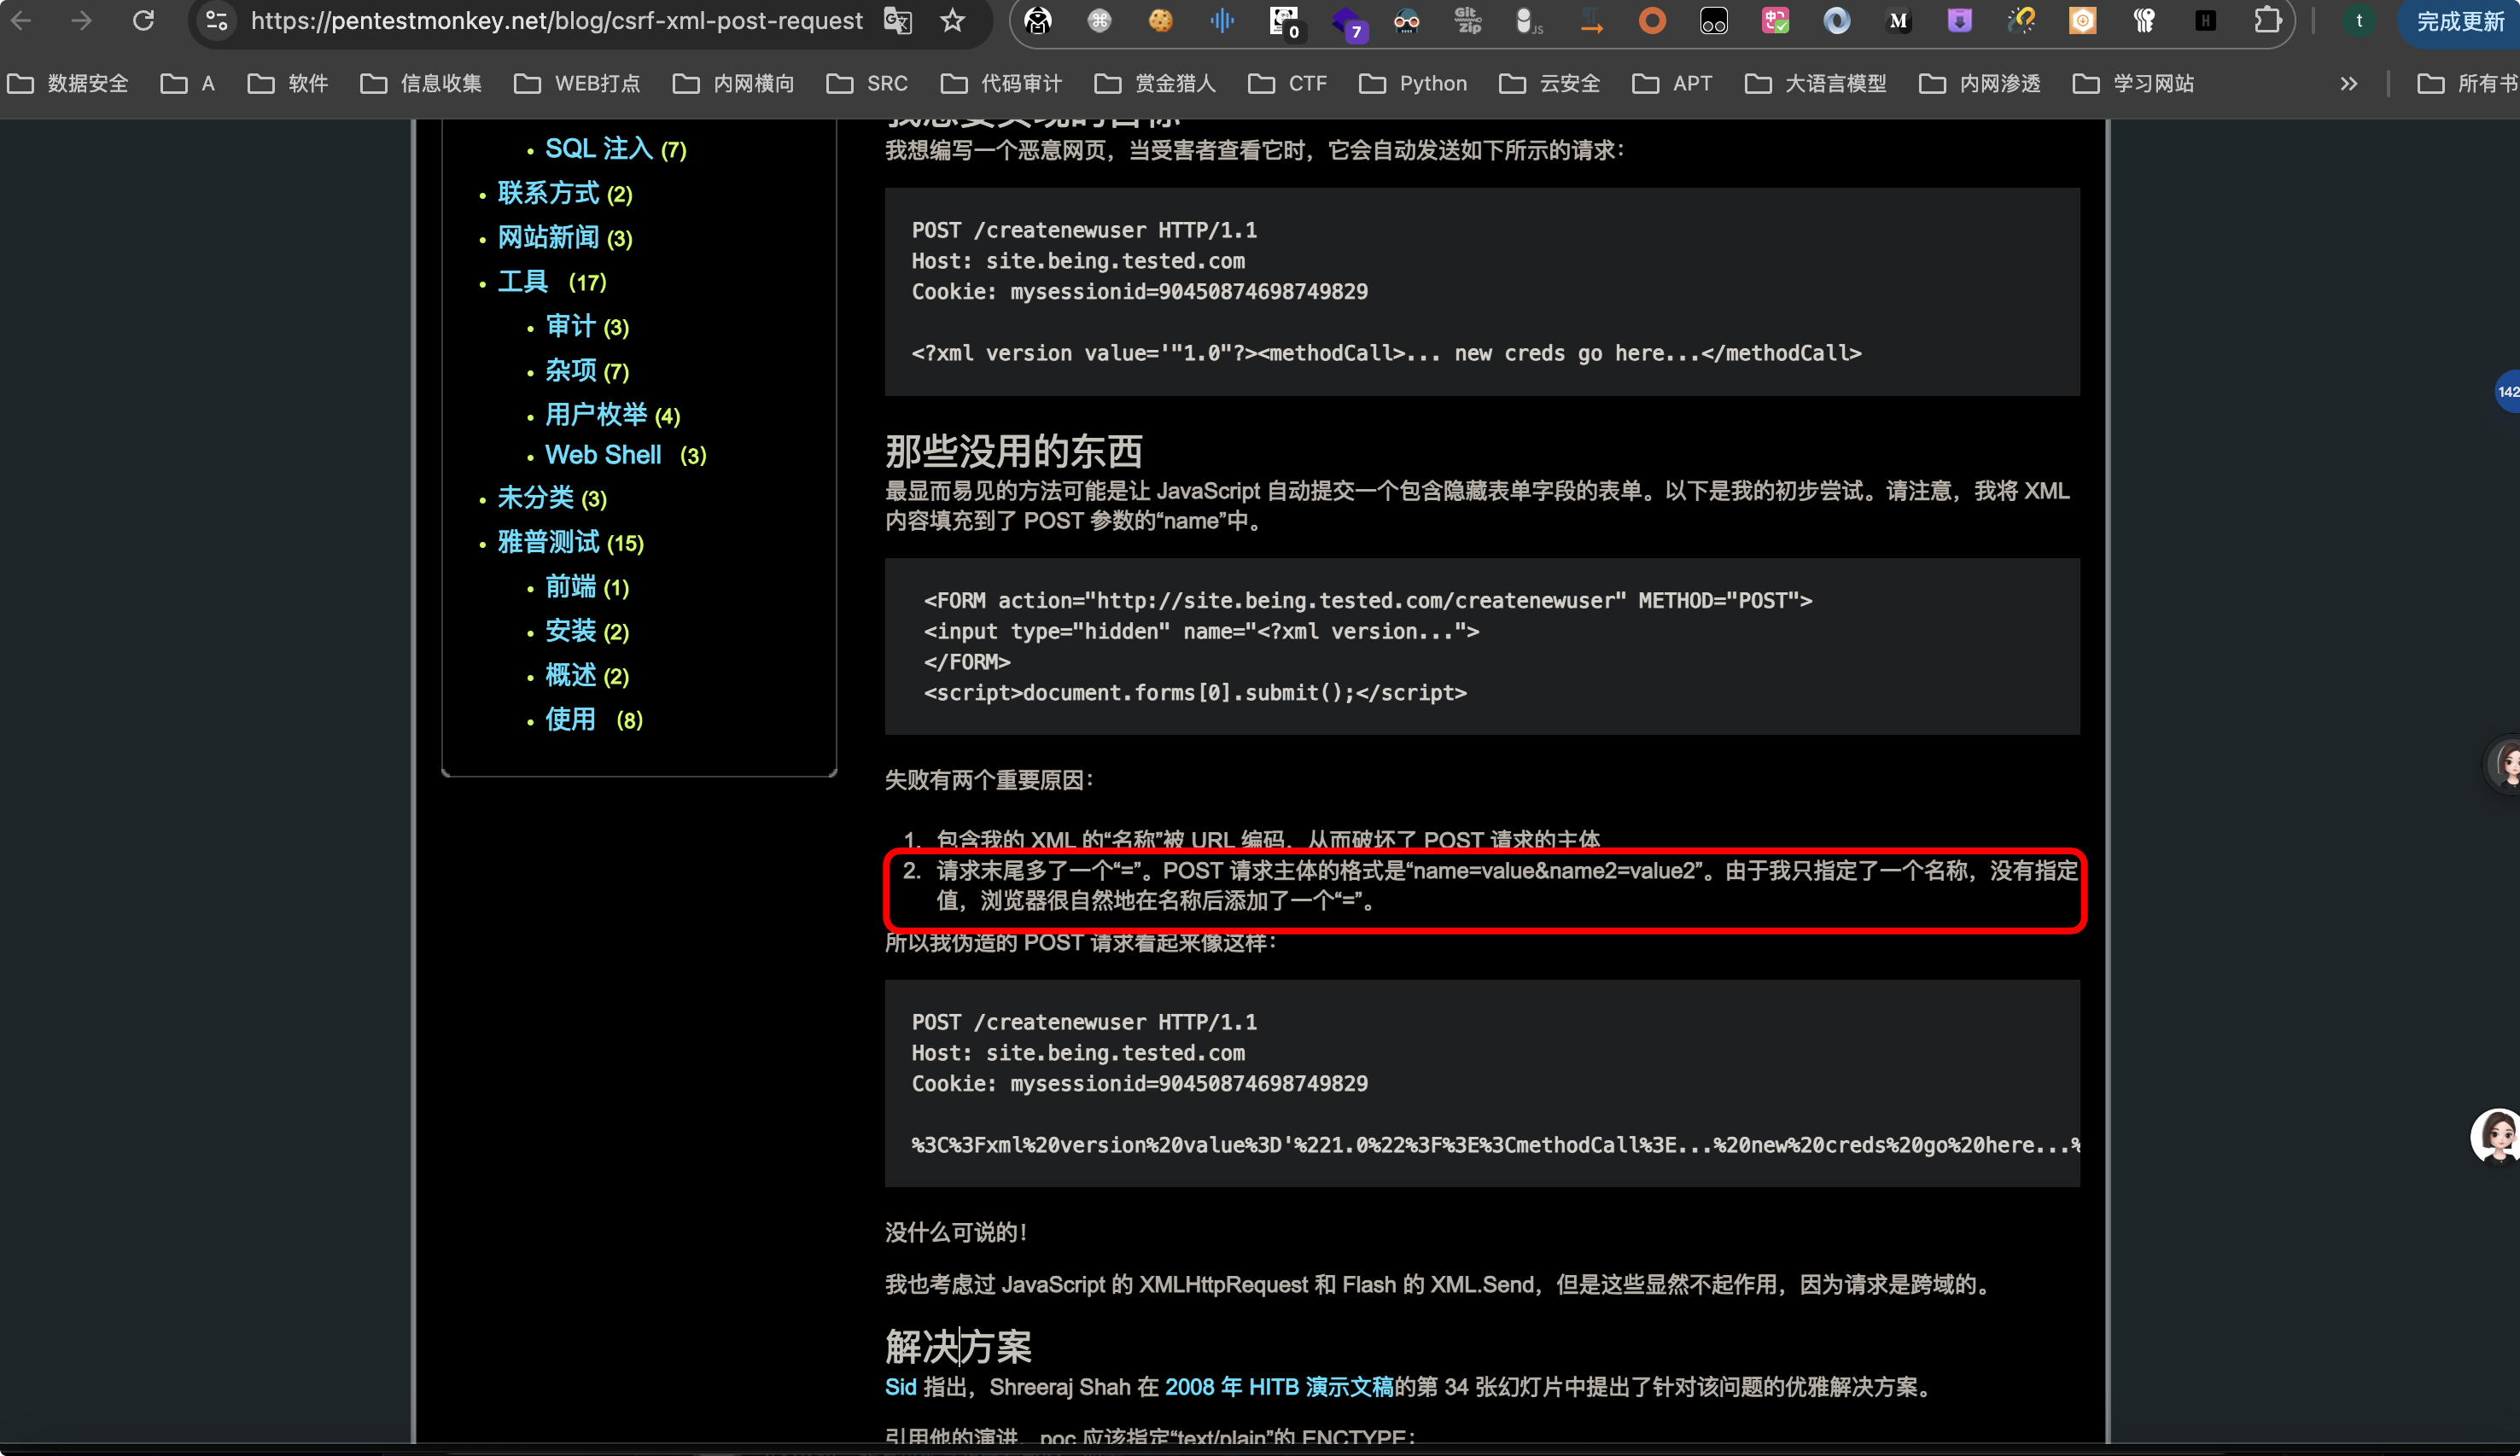Image resolution: width=2520 pixels, height=1456 pixels.
Task: Click the blue 142 badge at right edge
Action: click(2506, 391)
